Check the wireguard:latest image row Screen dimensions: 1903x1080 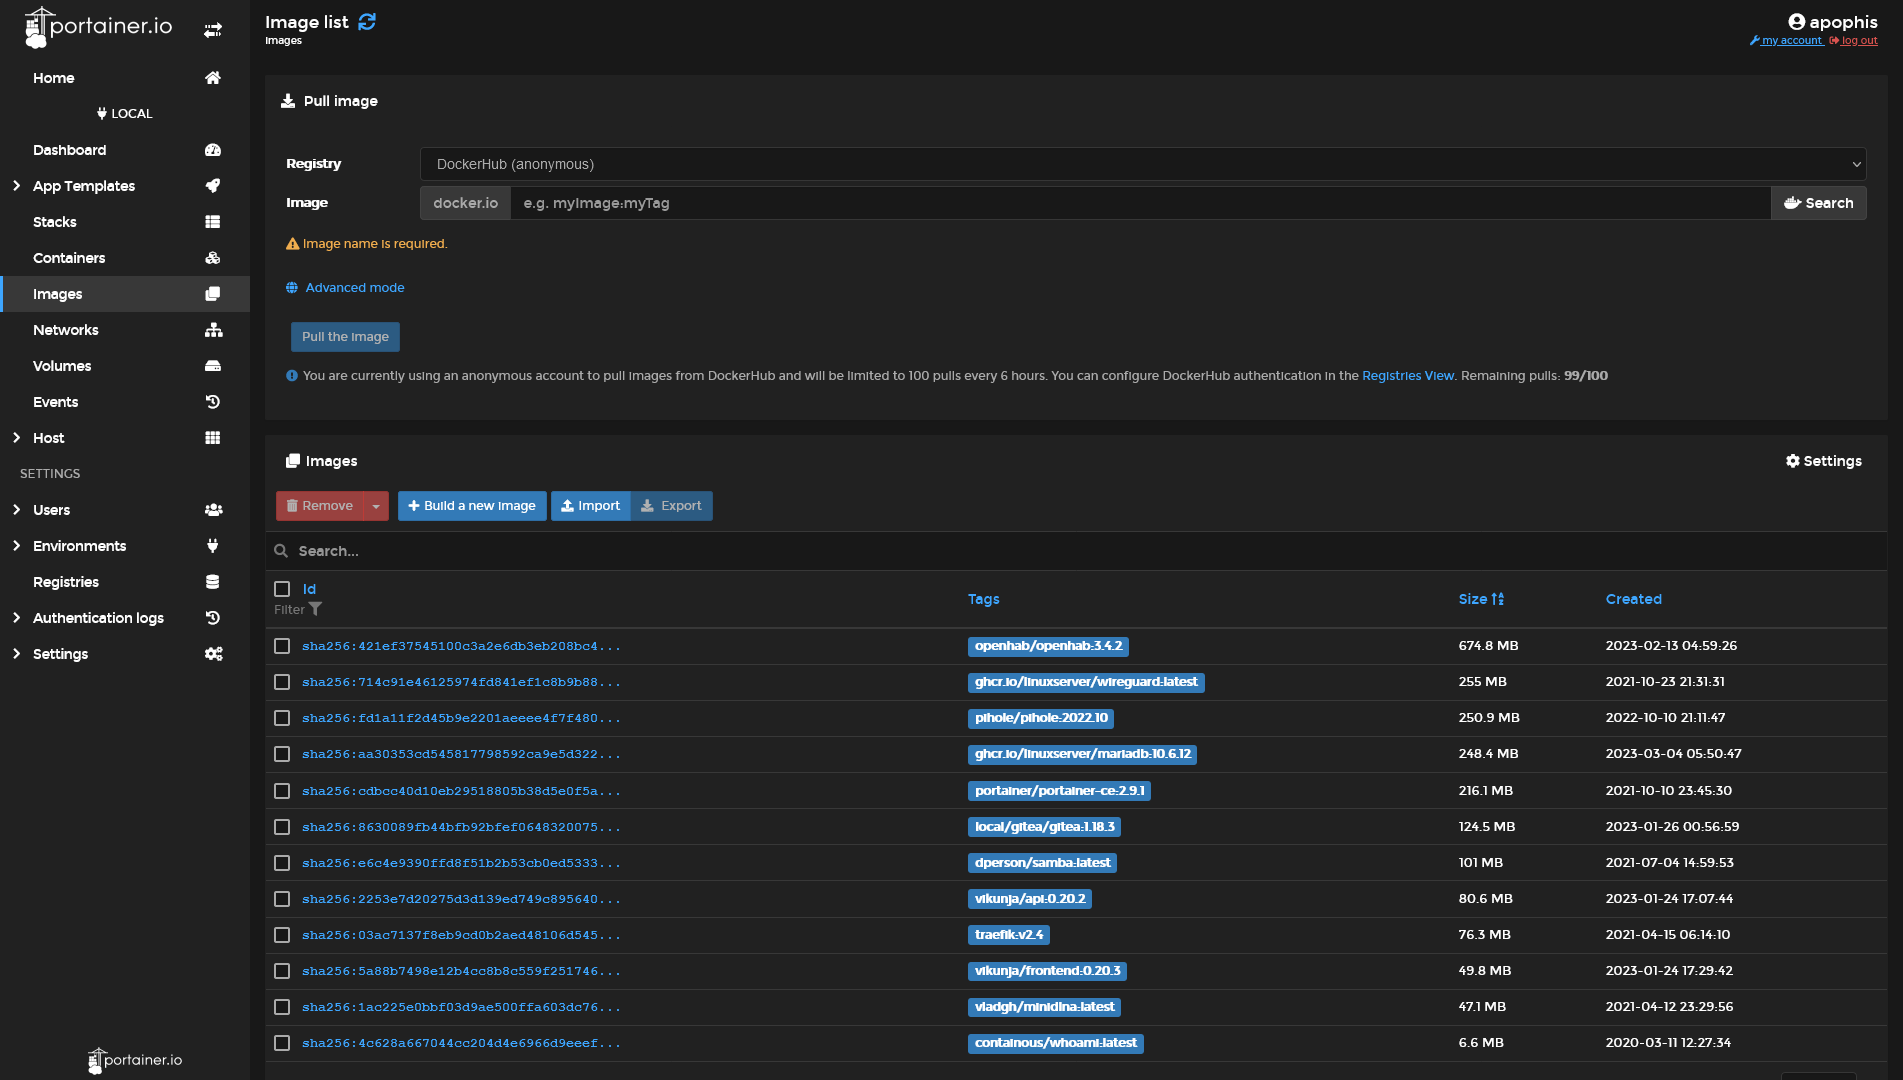(x=282, y=682)
